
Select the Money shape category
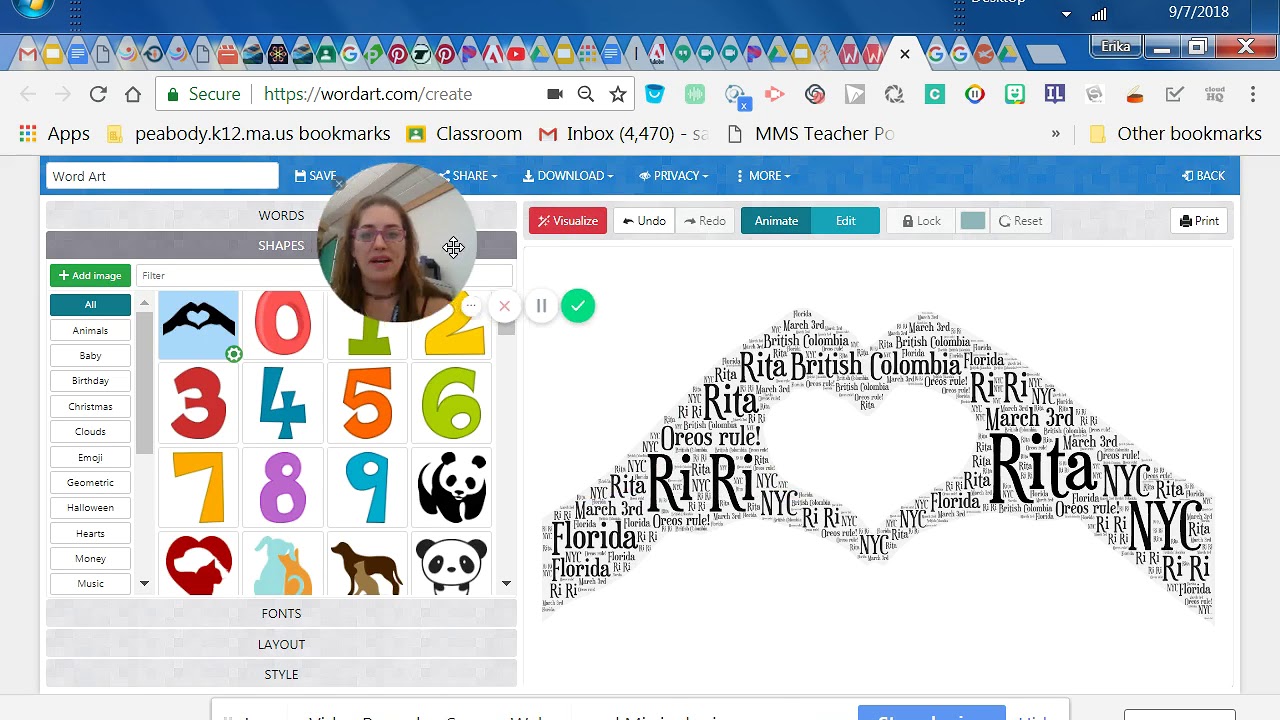(x=90, y=558)
